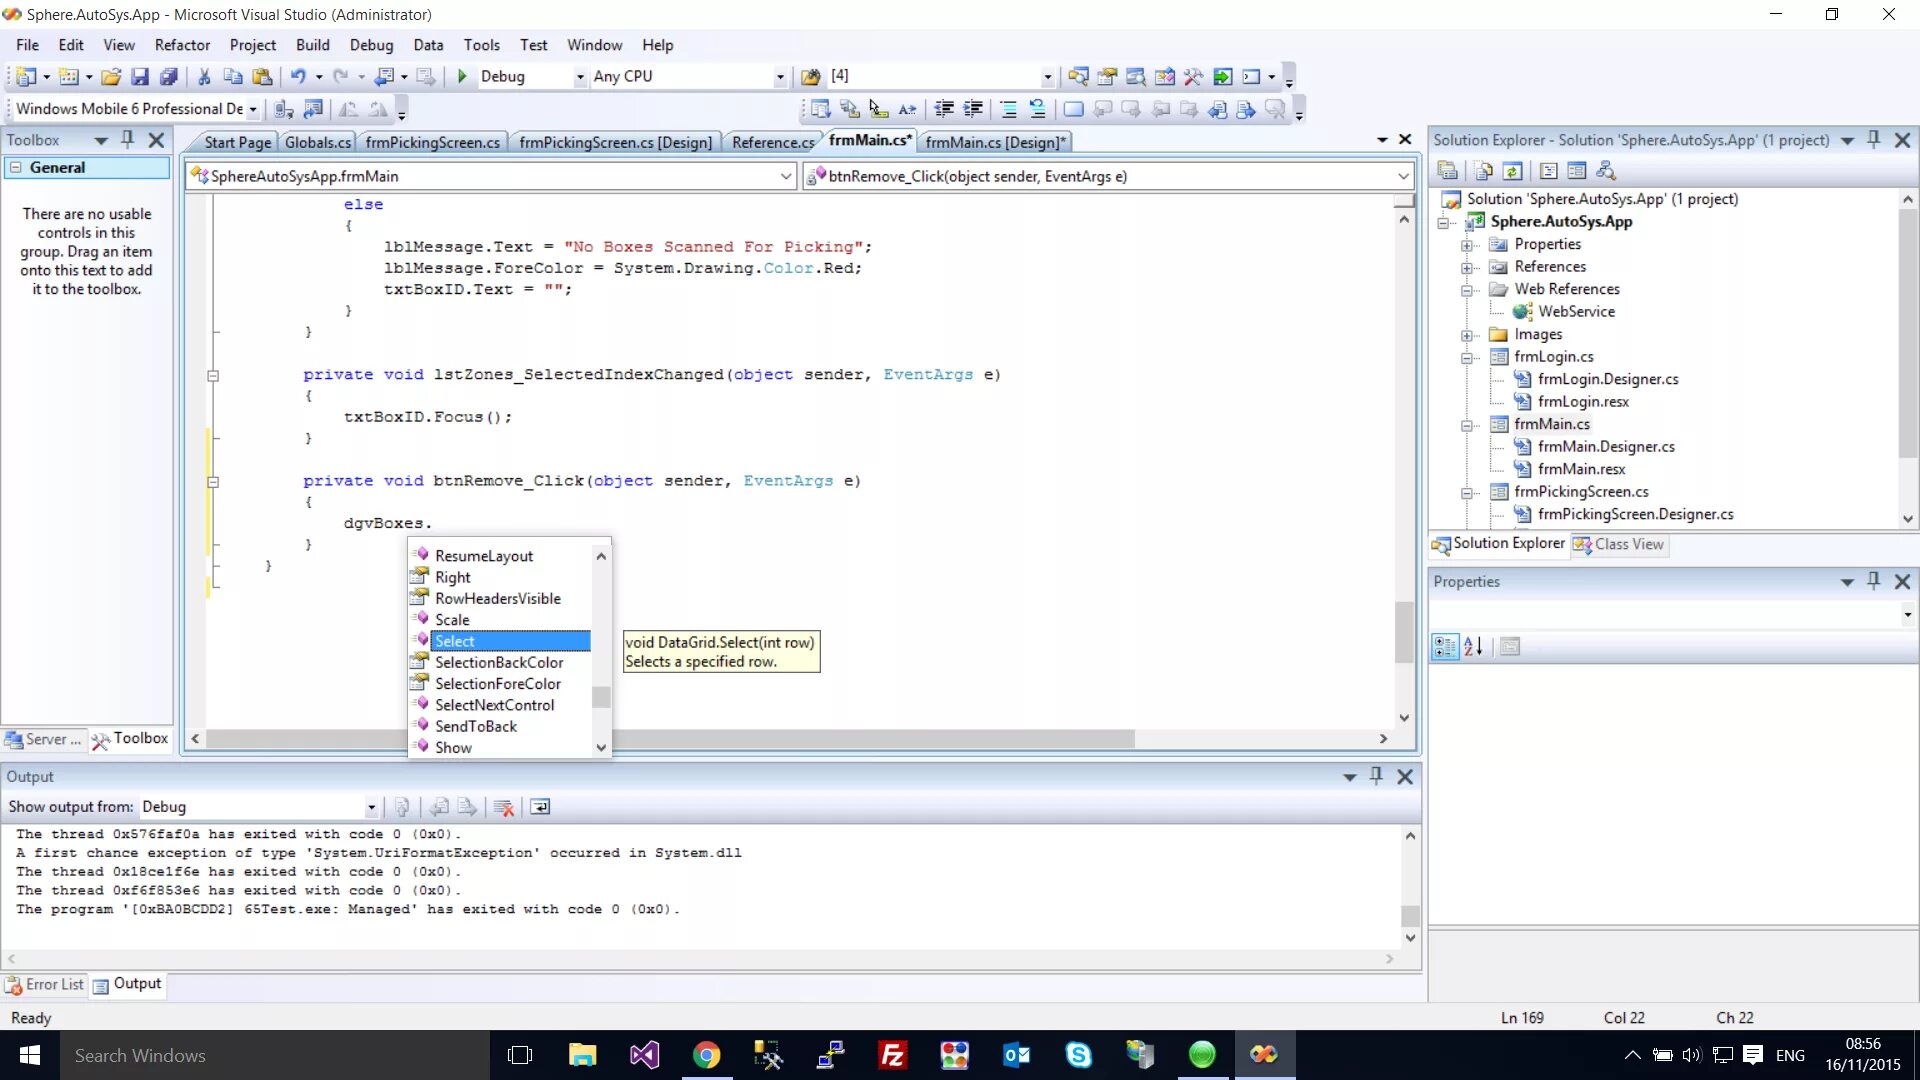
Task: Click View Code icon in Solution Explorer
Action: (x=1548, y=171)
